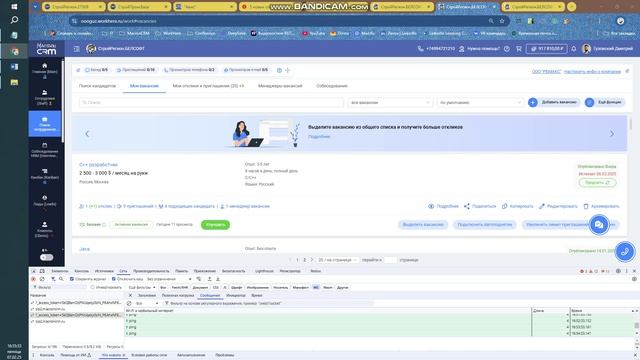The height and width of the screenshot is (360, 640).
Task: Open the Staff sidebar section
Action: [45, 98]
